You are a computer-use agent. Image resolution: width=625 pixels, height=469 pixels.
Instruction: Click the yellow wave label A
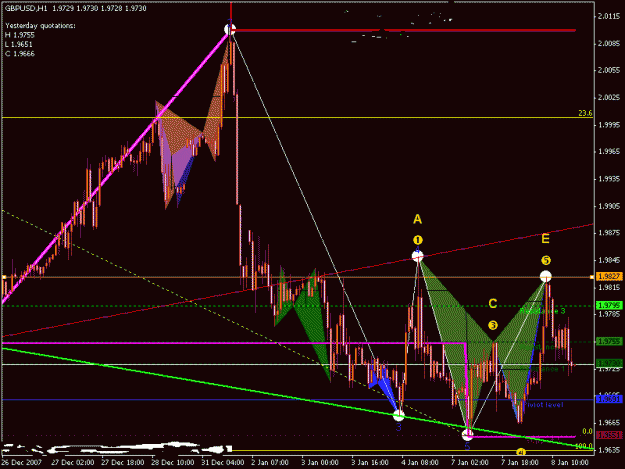[417, 219]
